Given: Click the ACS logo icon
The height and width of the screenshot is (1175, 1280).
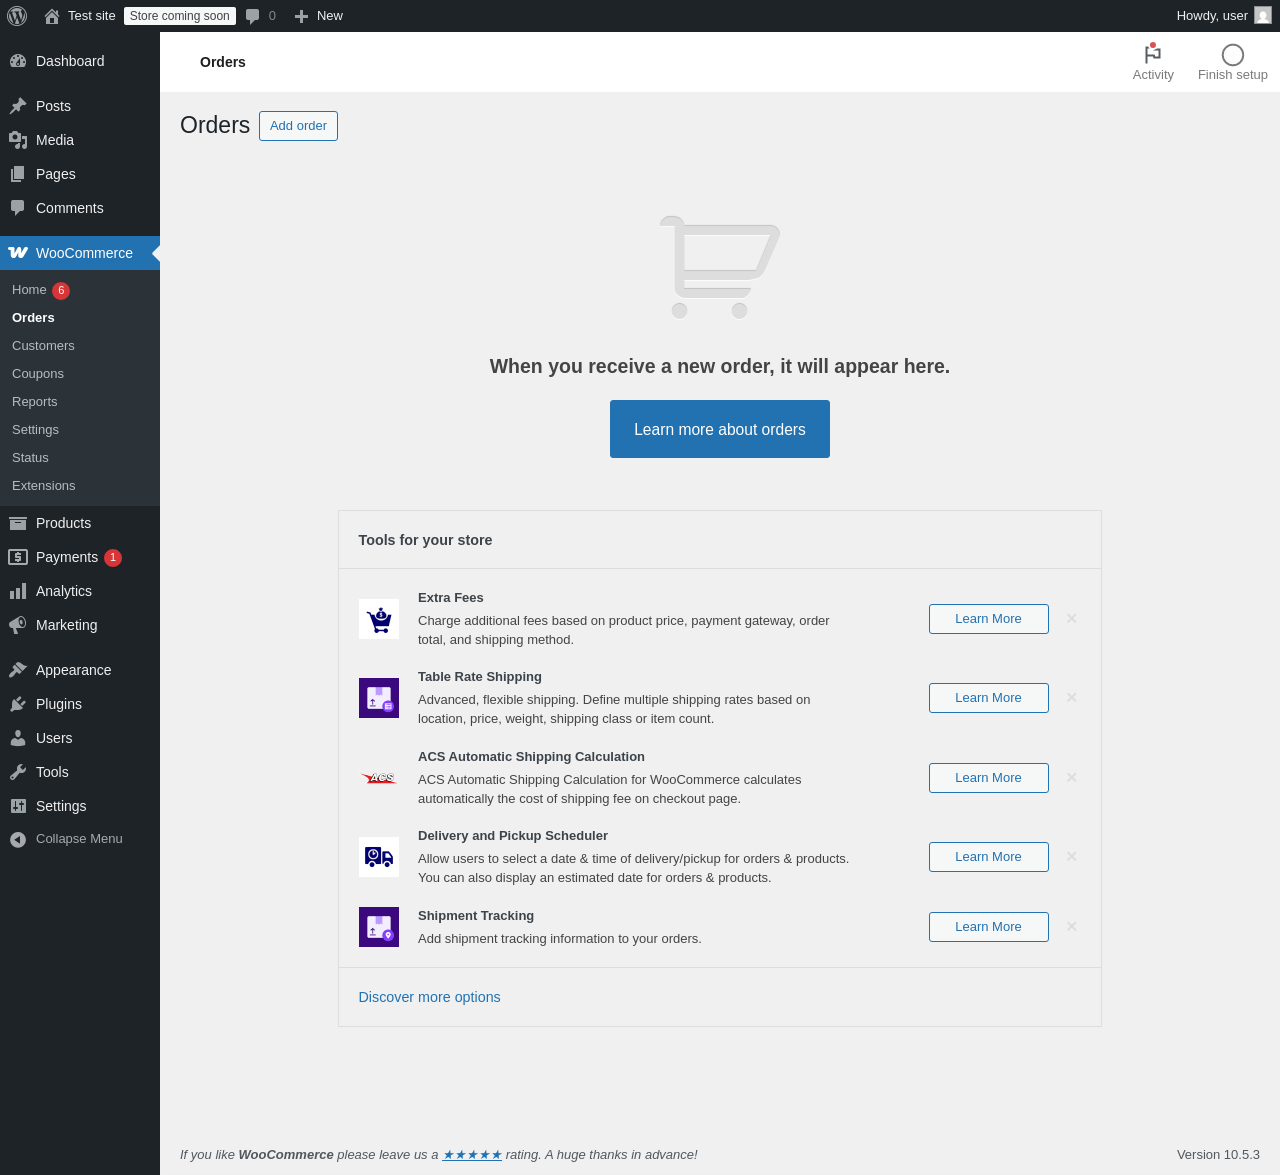Looking at the screenshot, I should 379,778.
